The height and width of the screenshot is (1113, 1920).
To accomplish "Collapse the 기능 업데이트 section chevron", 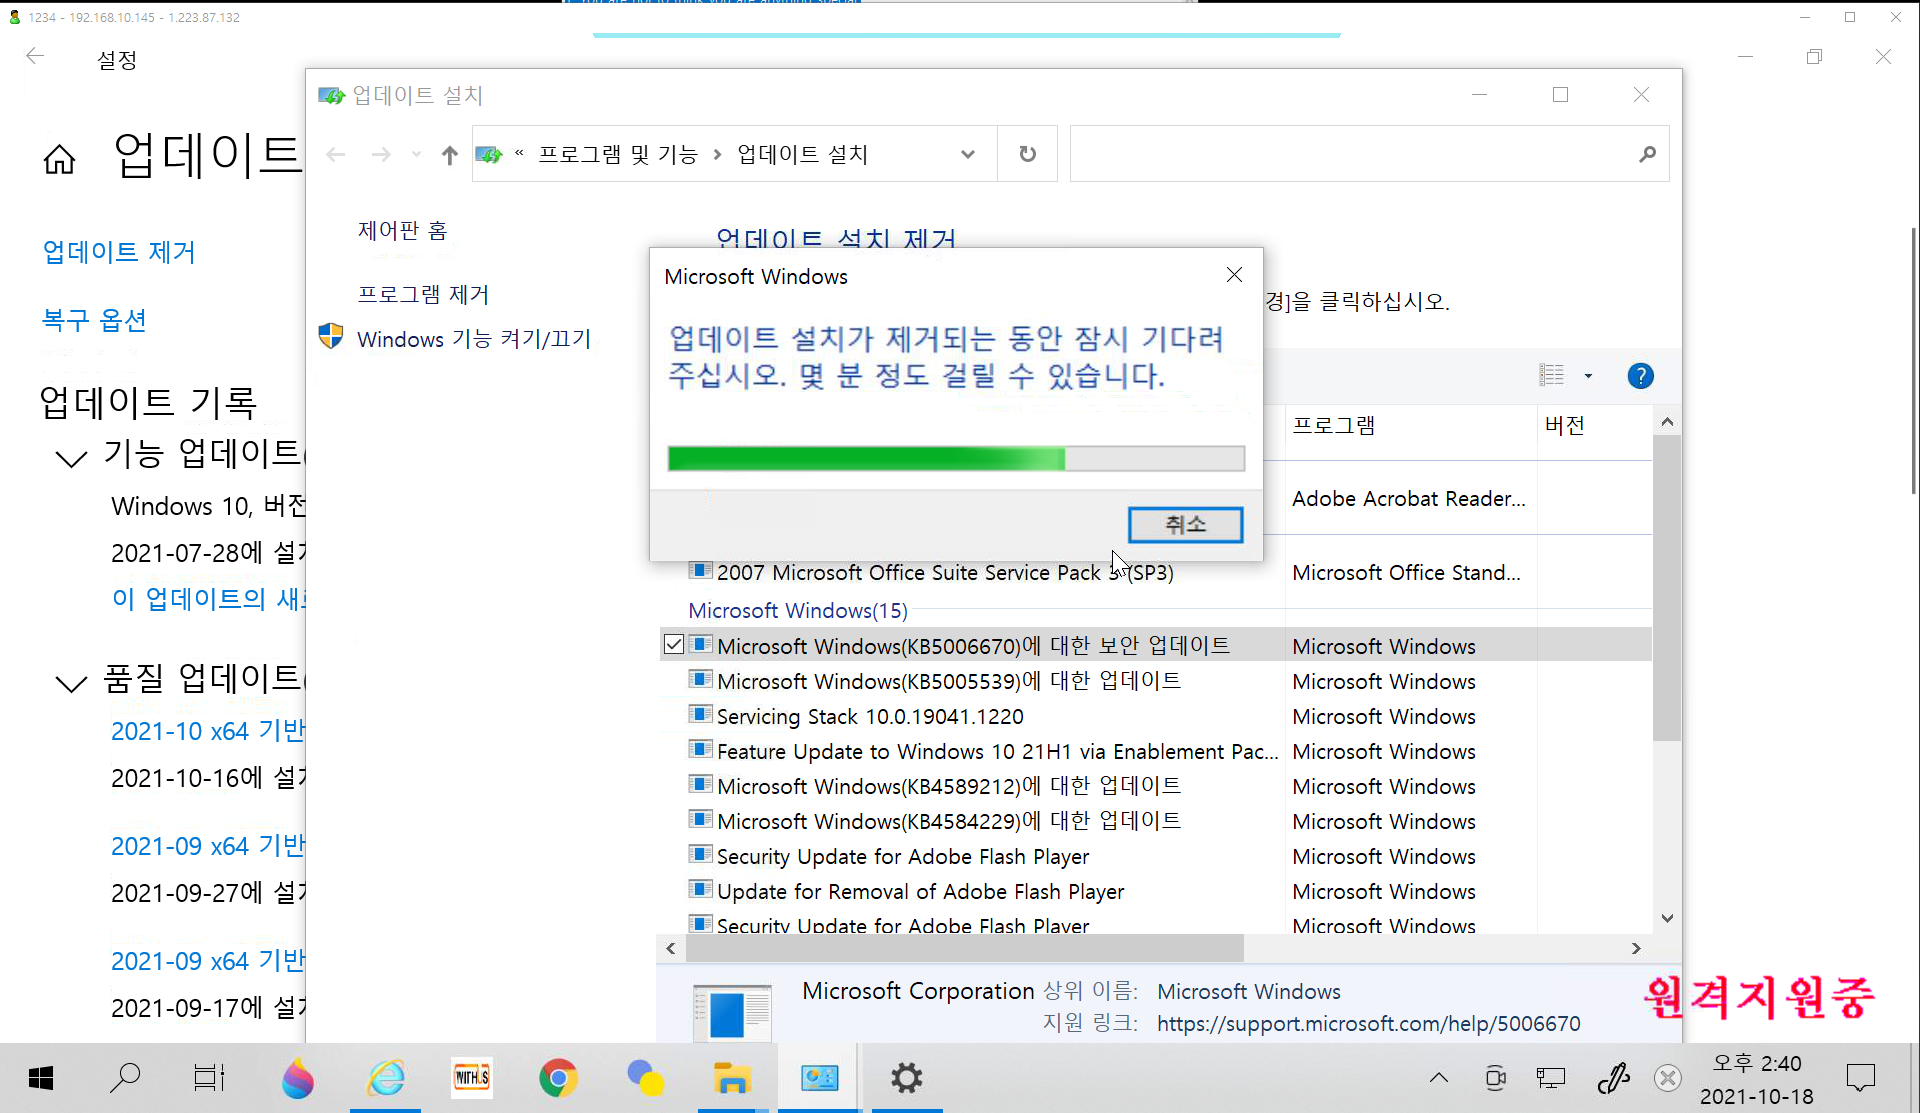I will [x=71, y=458].
